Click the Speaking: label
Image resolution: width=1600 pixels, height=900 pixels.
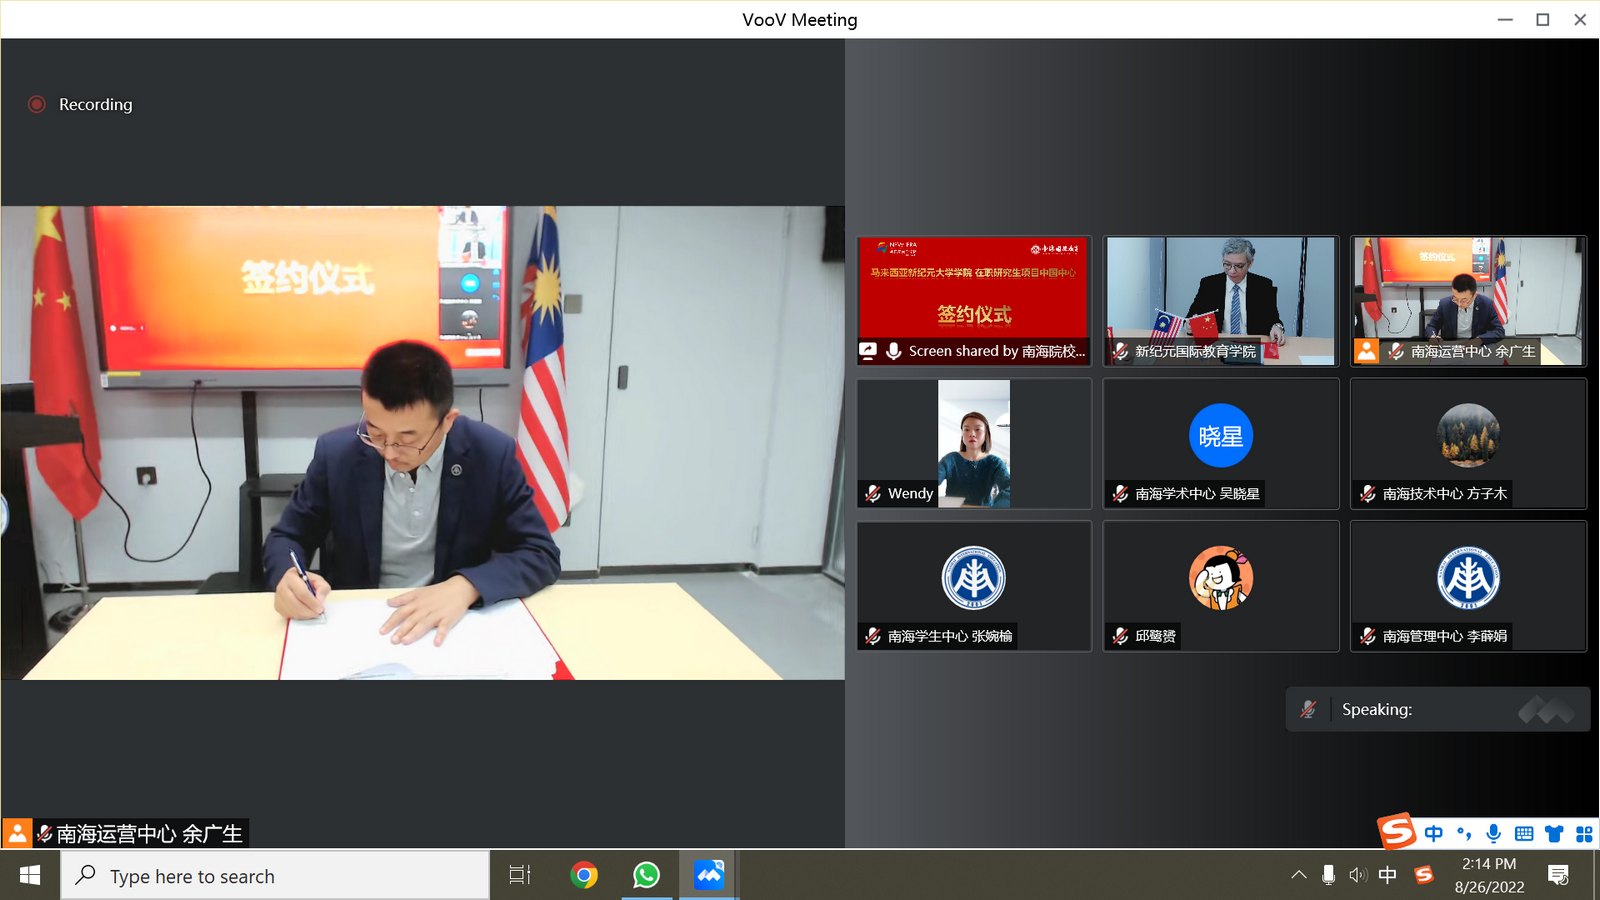[1377, 709]
